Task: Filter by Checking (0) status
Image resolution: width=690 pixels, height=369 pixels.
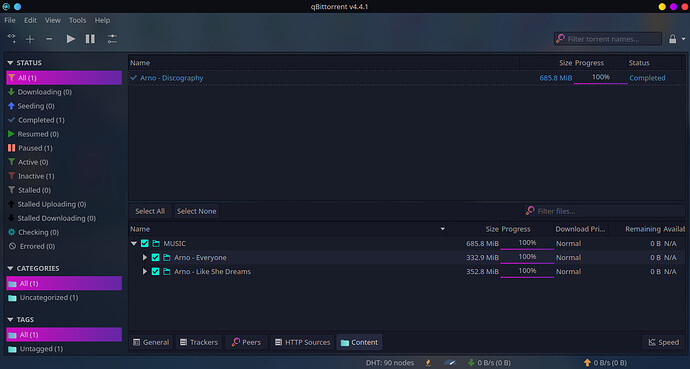Action: click(64, 232)
